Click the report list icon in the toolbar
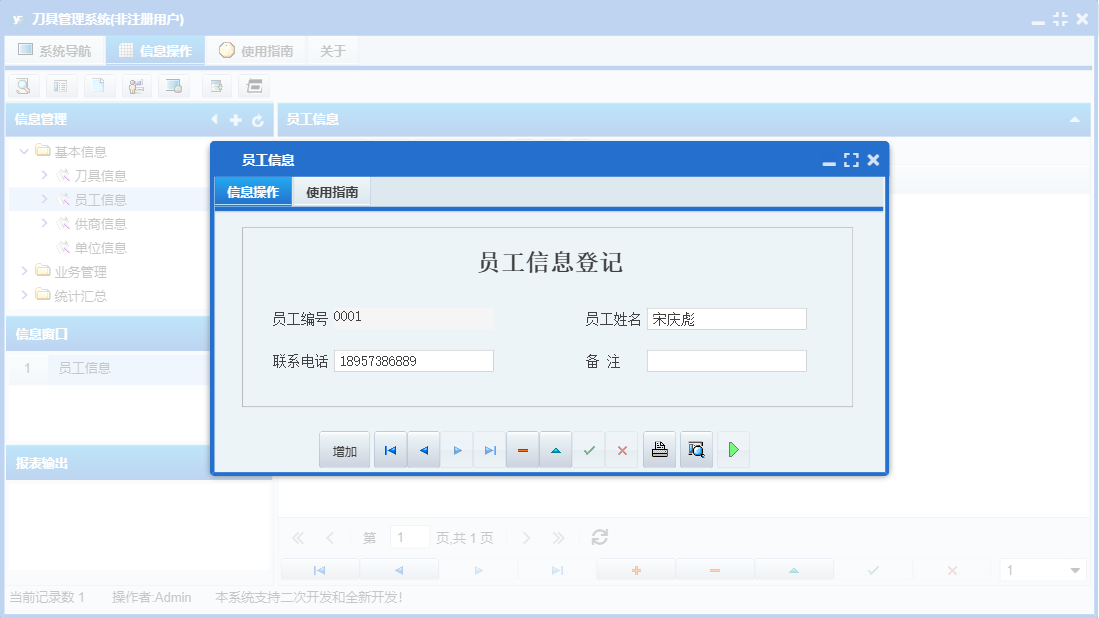The image size is (1099, 618). [61, 86]
